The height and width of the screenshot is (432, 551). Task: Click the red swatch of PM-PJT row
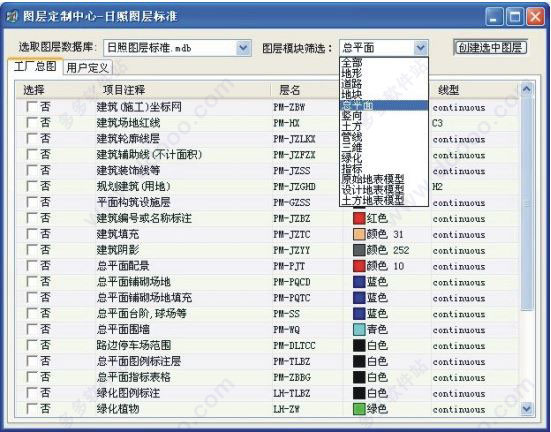point(359,266)
